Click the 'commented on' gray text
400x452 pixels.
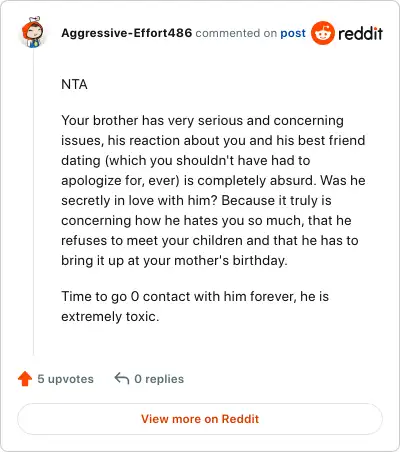click(x=236, y=33)
